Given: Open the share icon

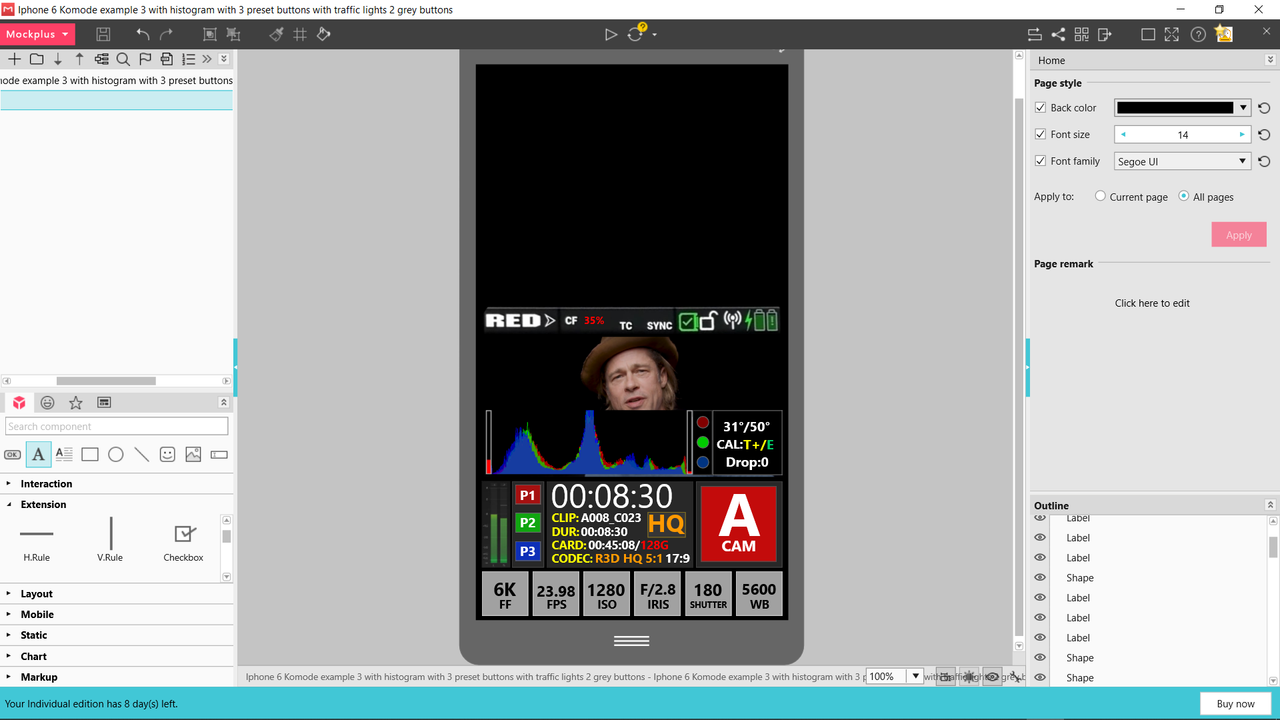Looking at the screenshot, I should point(1058,34).
